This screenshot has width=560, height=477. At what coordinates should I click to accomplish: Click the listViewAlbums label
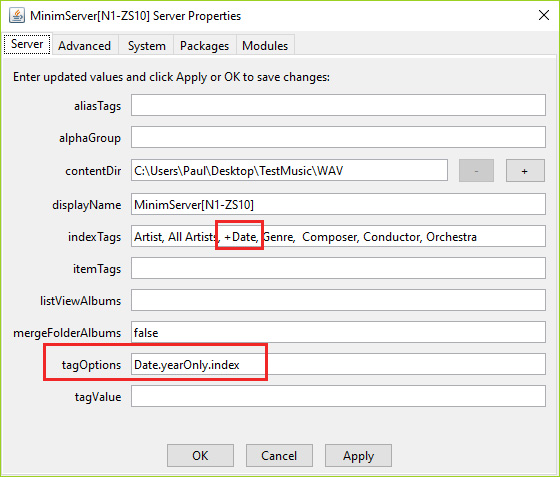point(81,301)
